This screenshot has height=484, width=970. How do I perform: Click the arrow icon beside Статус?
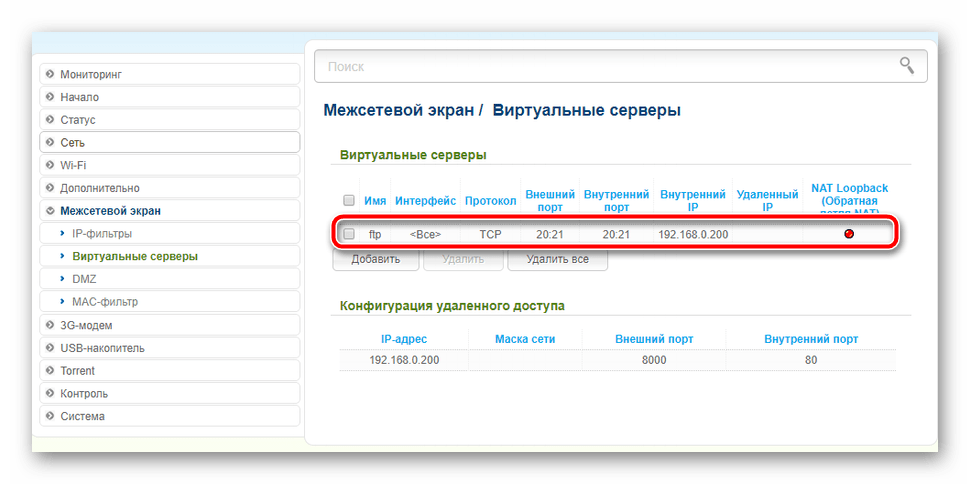pos(50,120)
